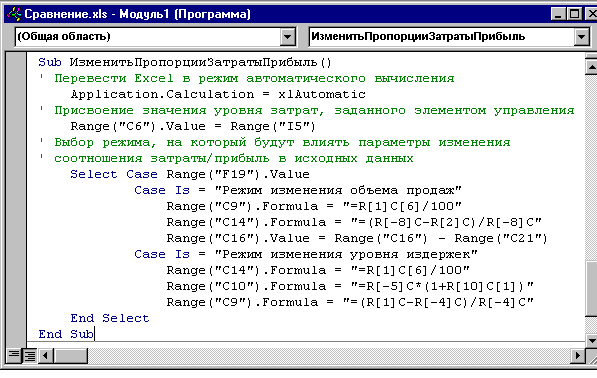Click the 'End Sub' line
This screenshot has height=378, width=597.
[x=66, y=334]
